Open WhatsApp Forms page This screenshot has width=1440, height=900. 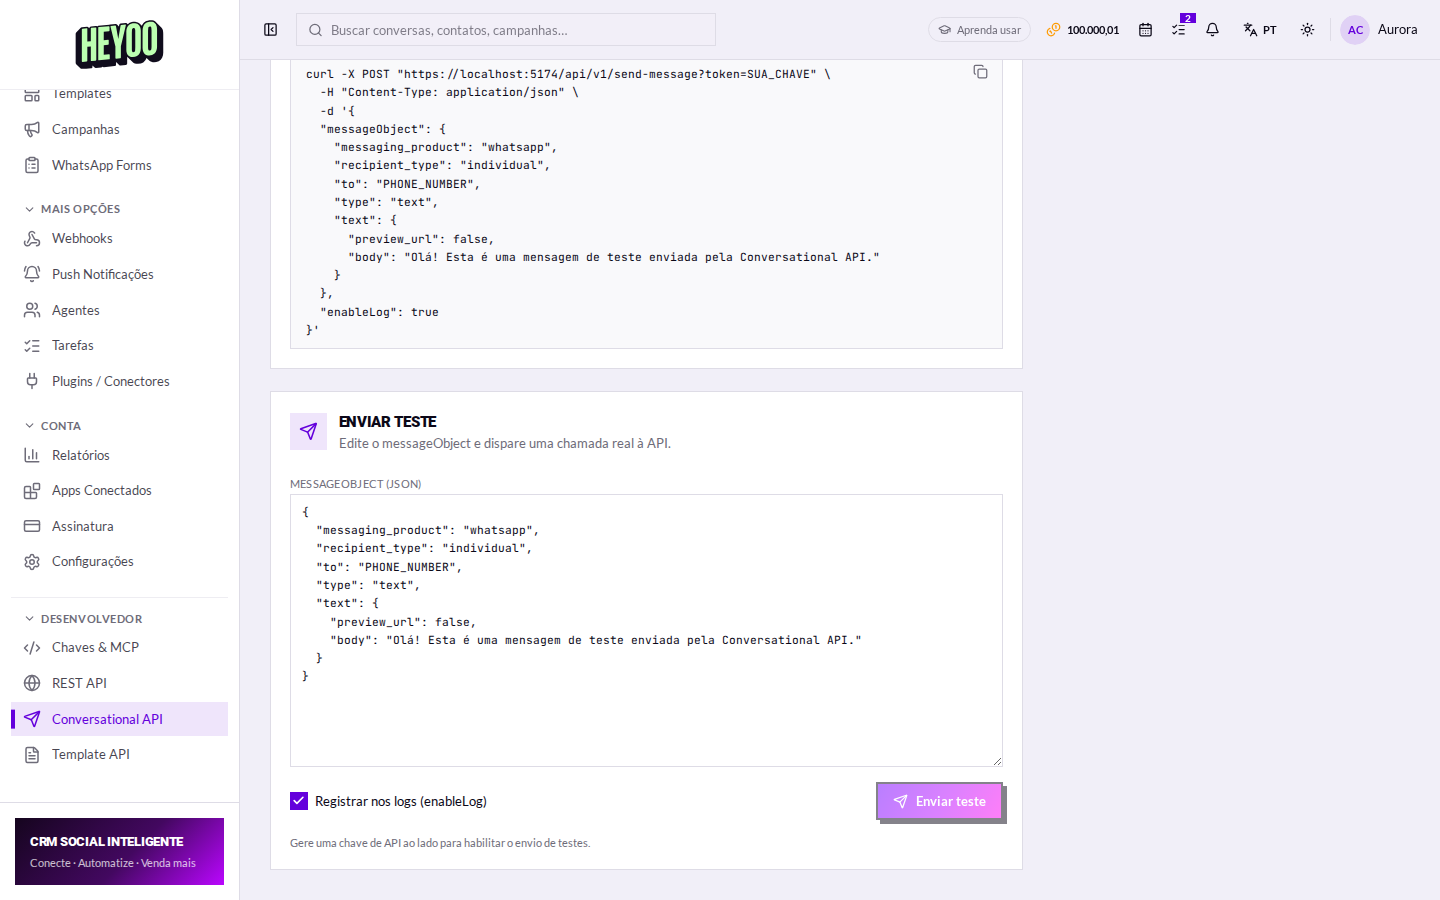119,165
